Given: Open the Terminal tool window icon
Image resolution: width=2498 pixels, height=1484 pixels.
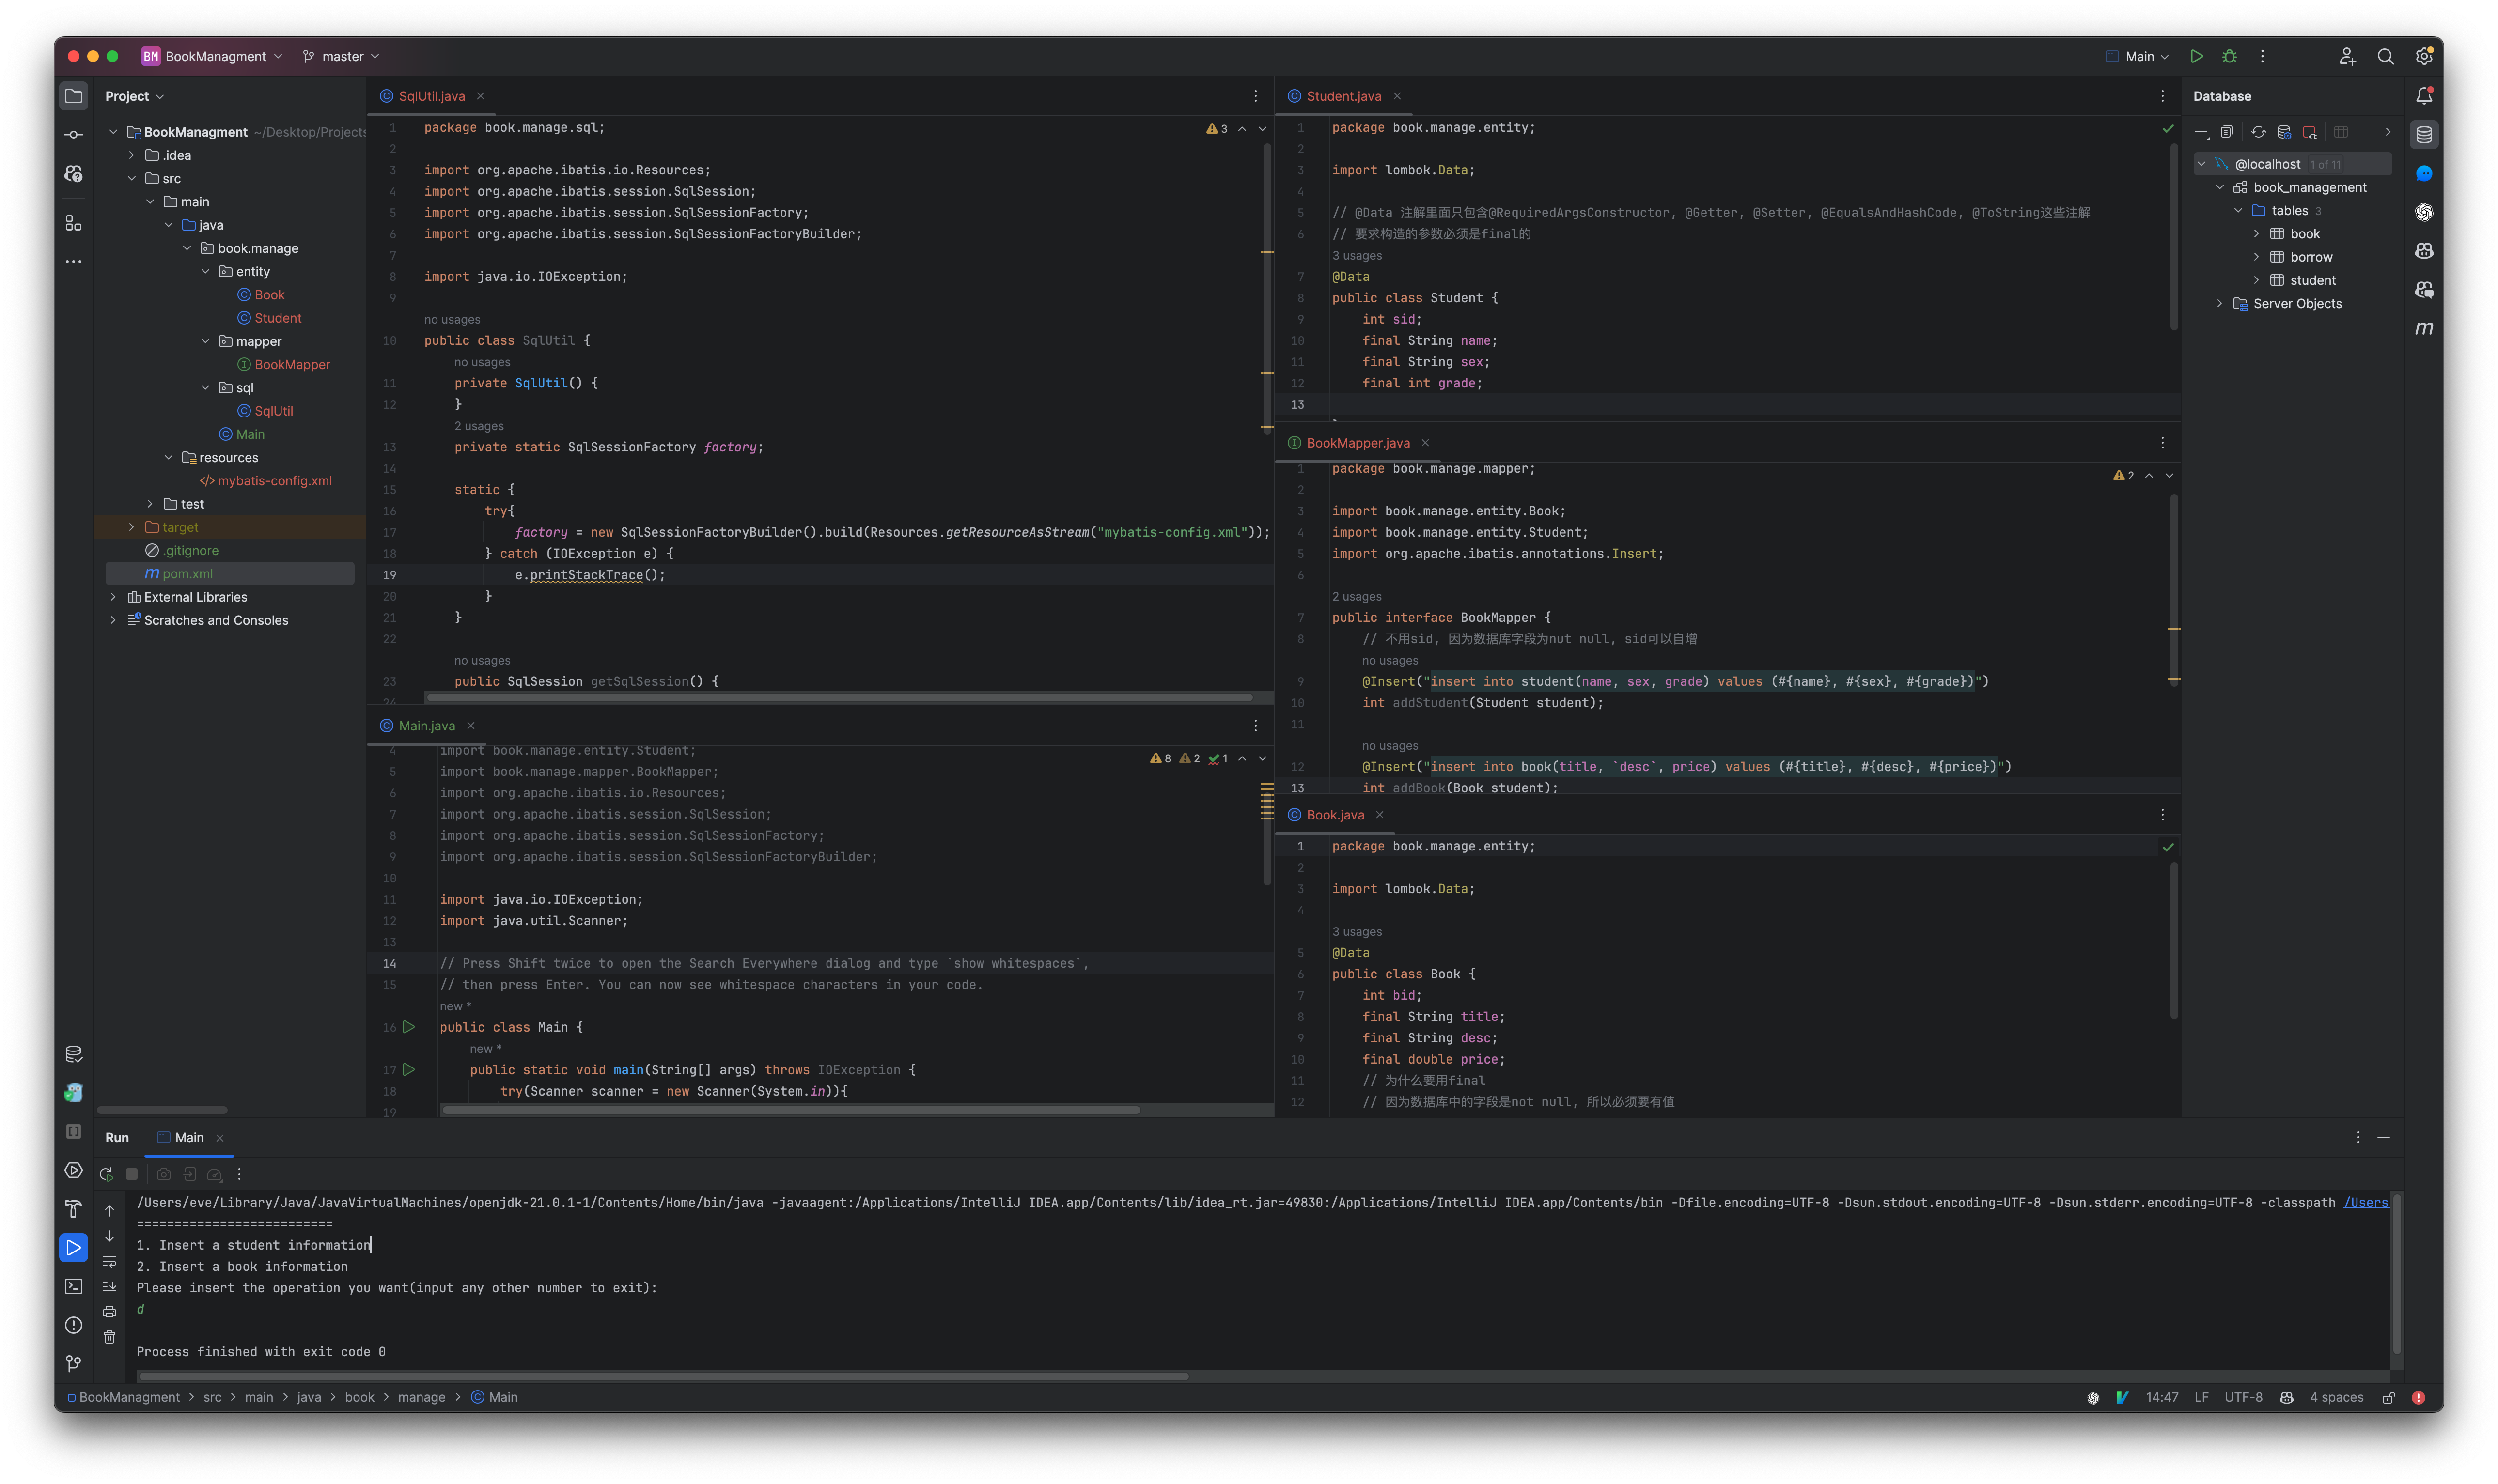Looking at the screenshot, I should (73, 1287).
